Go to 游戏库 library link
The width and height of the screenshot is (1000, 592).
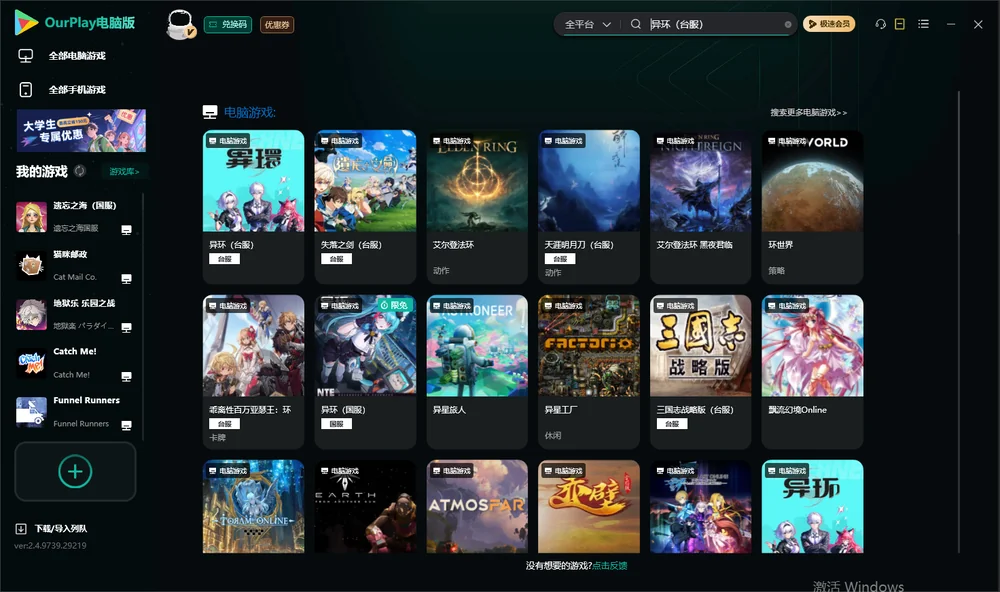(124, 172)
